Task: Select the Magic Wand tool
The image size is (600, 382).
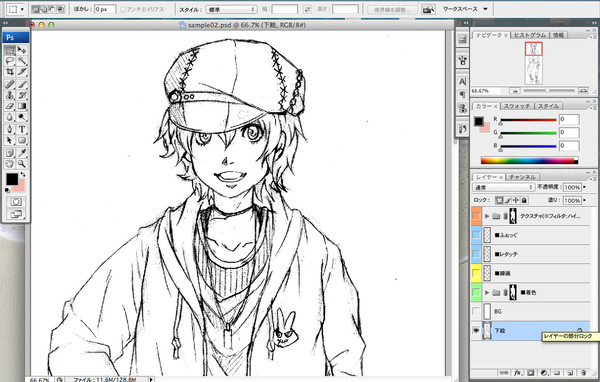Action: tap(22, 61)
